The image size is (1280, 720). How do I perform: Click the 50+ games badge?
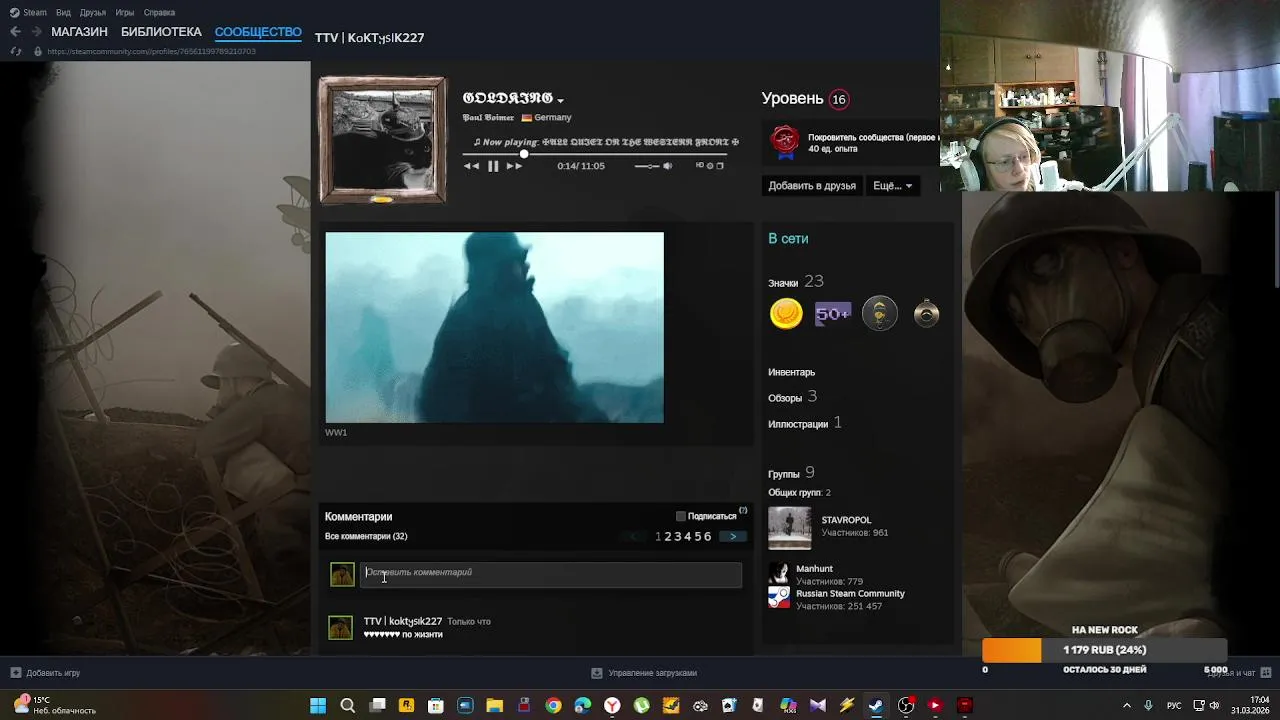tap(832, 314)
